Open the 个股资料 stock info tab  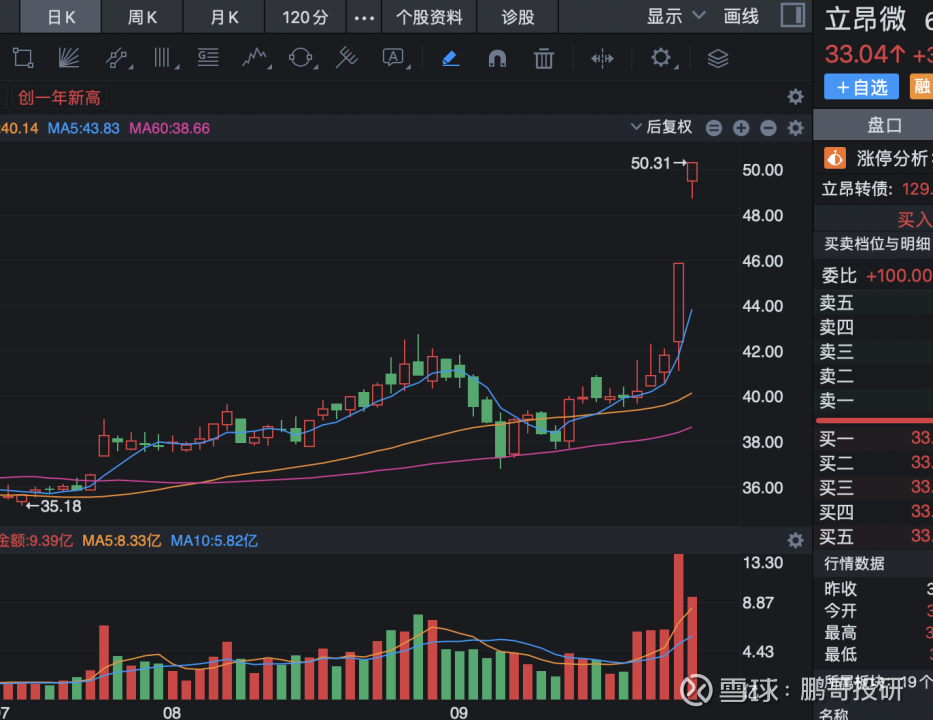point(429,17)
